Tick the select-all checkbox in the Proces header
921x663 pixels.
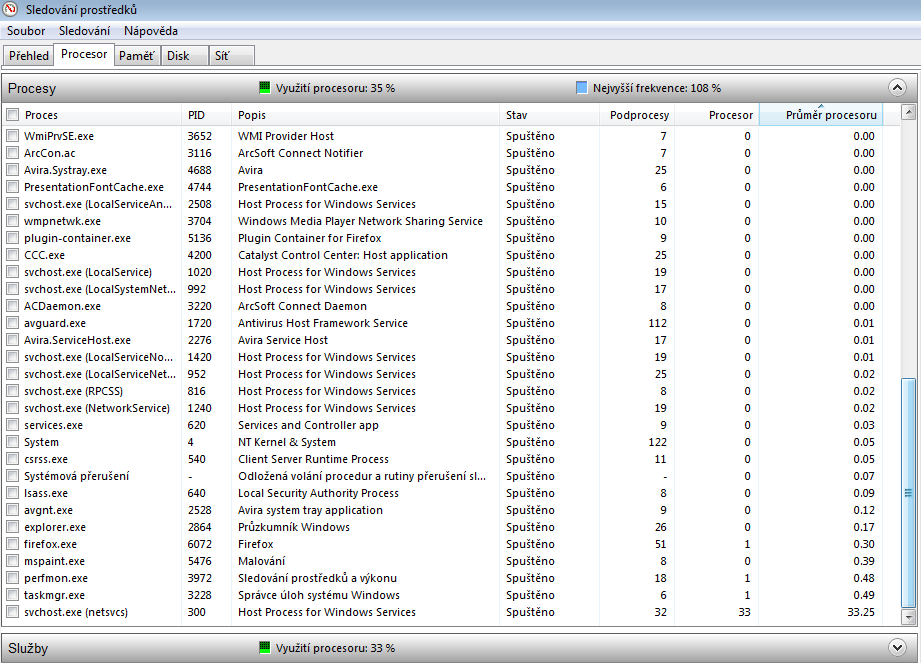(x=13, y=115)
